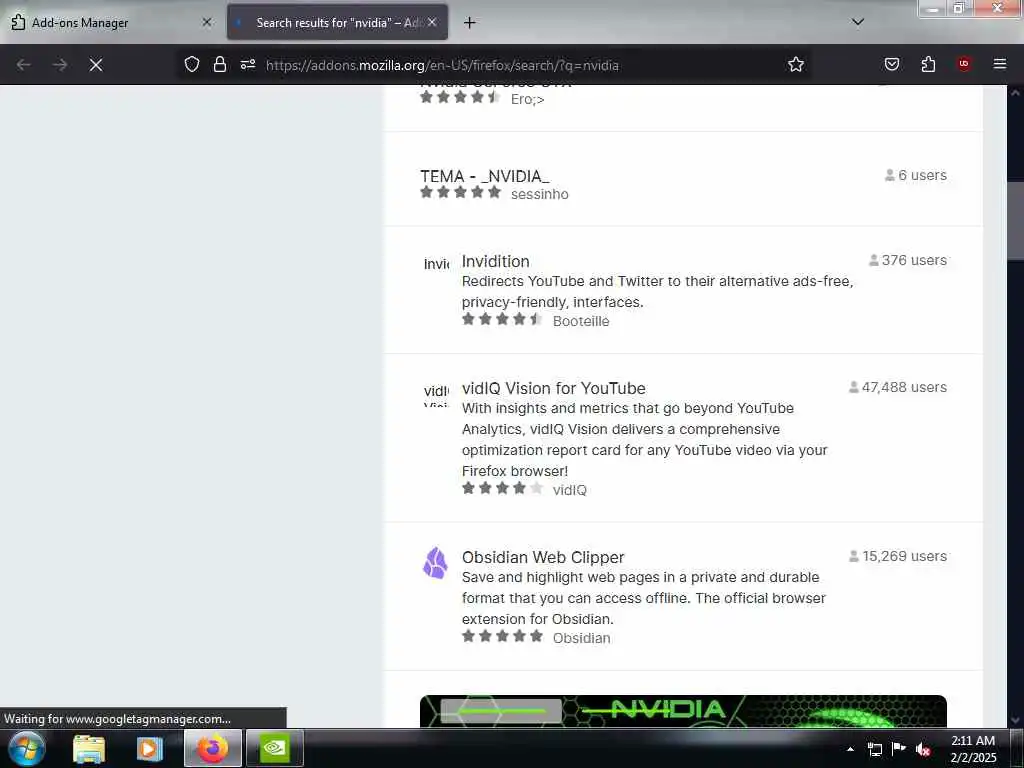Click the 6 users count
Screen dimensions: 1024x768
916,175
